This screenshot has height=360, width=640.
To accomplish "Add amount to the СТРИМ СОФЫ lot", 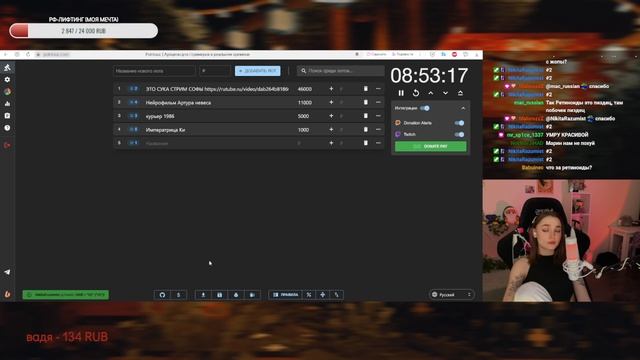I will click(x=331, y=89).
